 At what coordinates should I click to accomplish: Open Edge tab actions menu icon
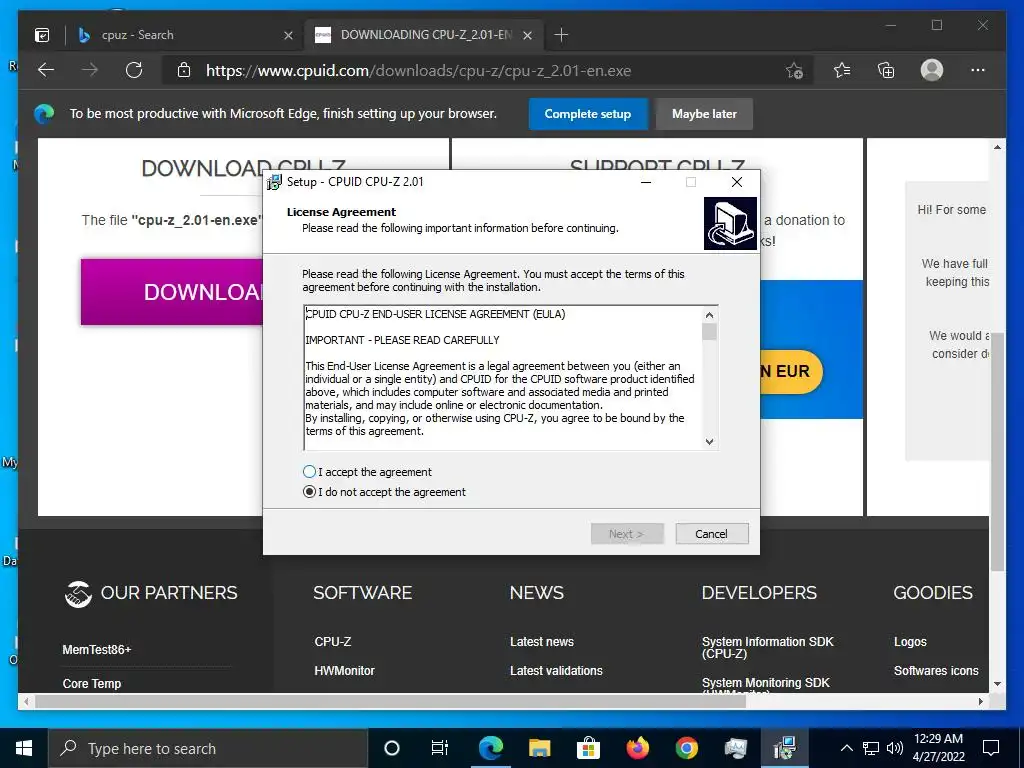42,35
